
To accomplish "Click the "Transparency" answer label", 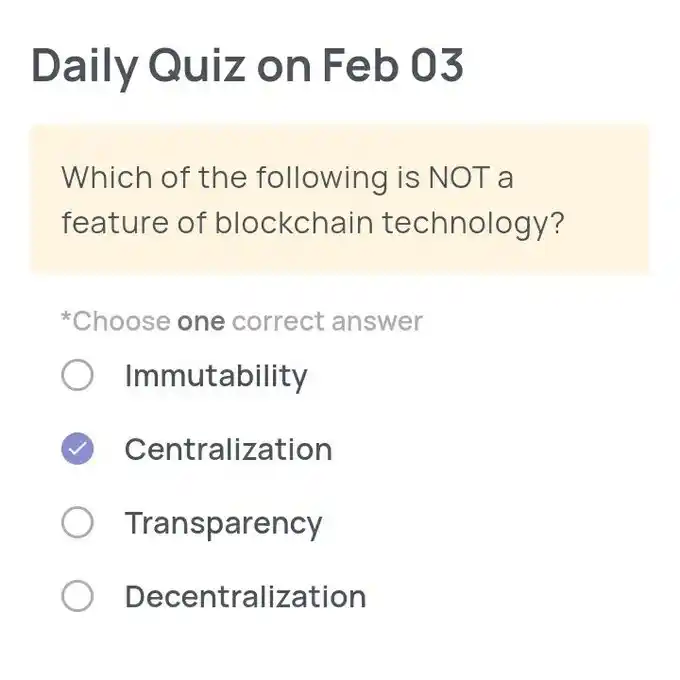I will tap(223, 524).
